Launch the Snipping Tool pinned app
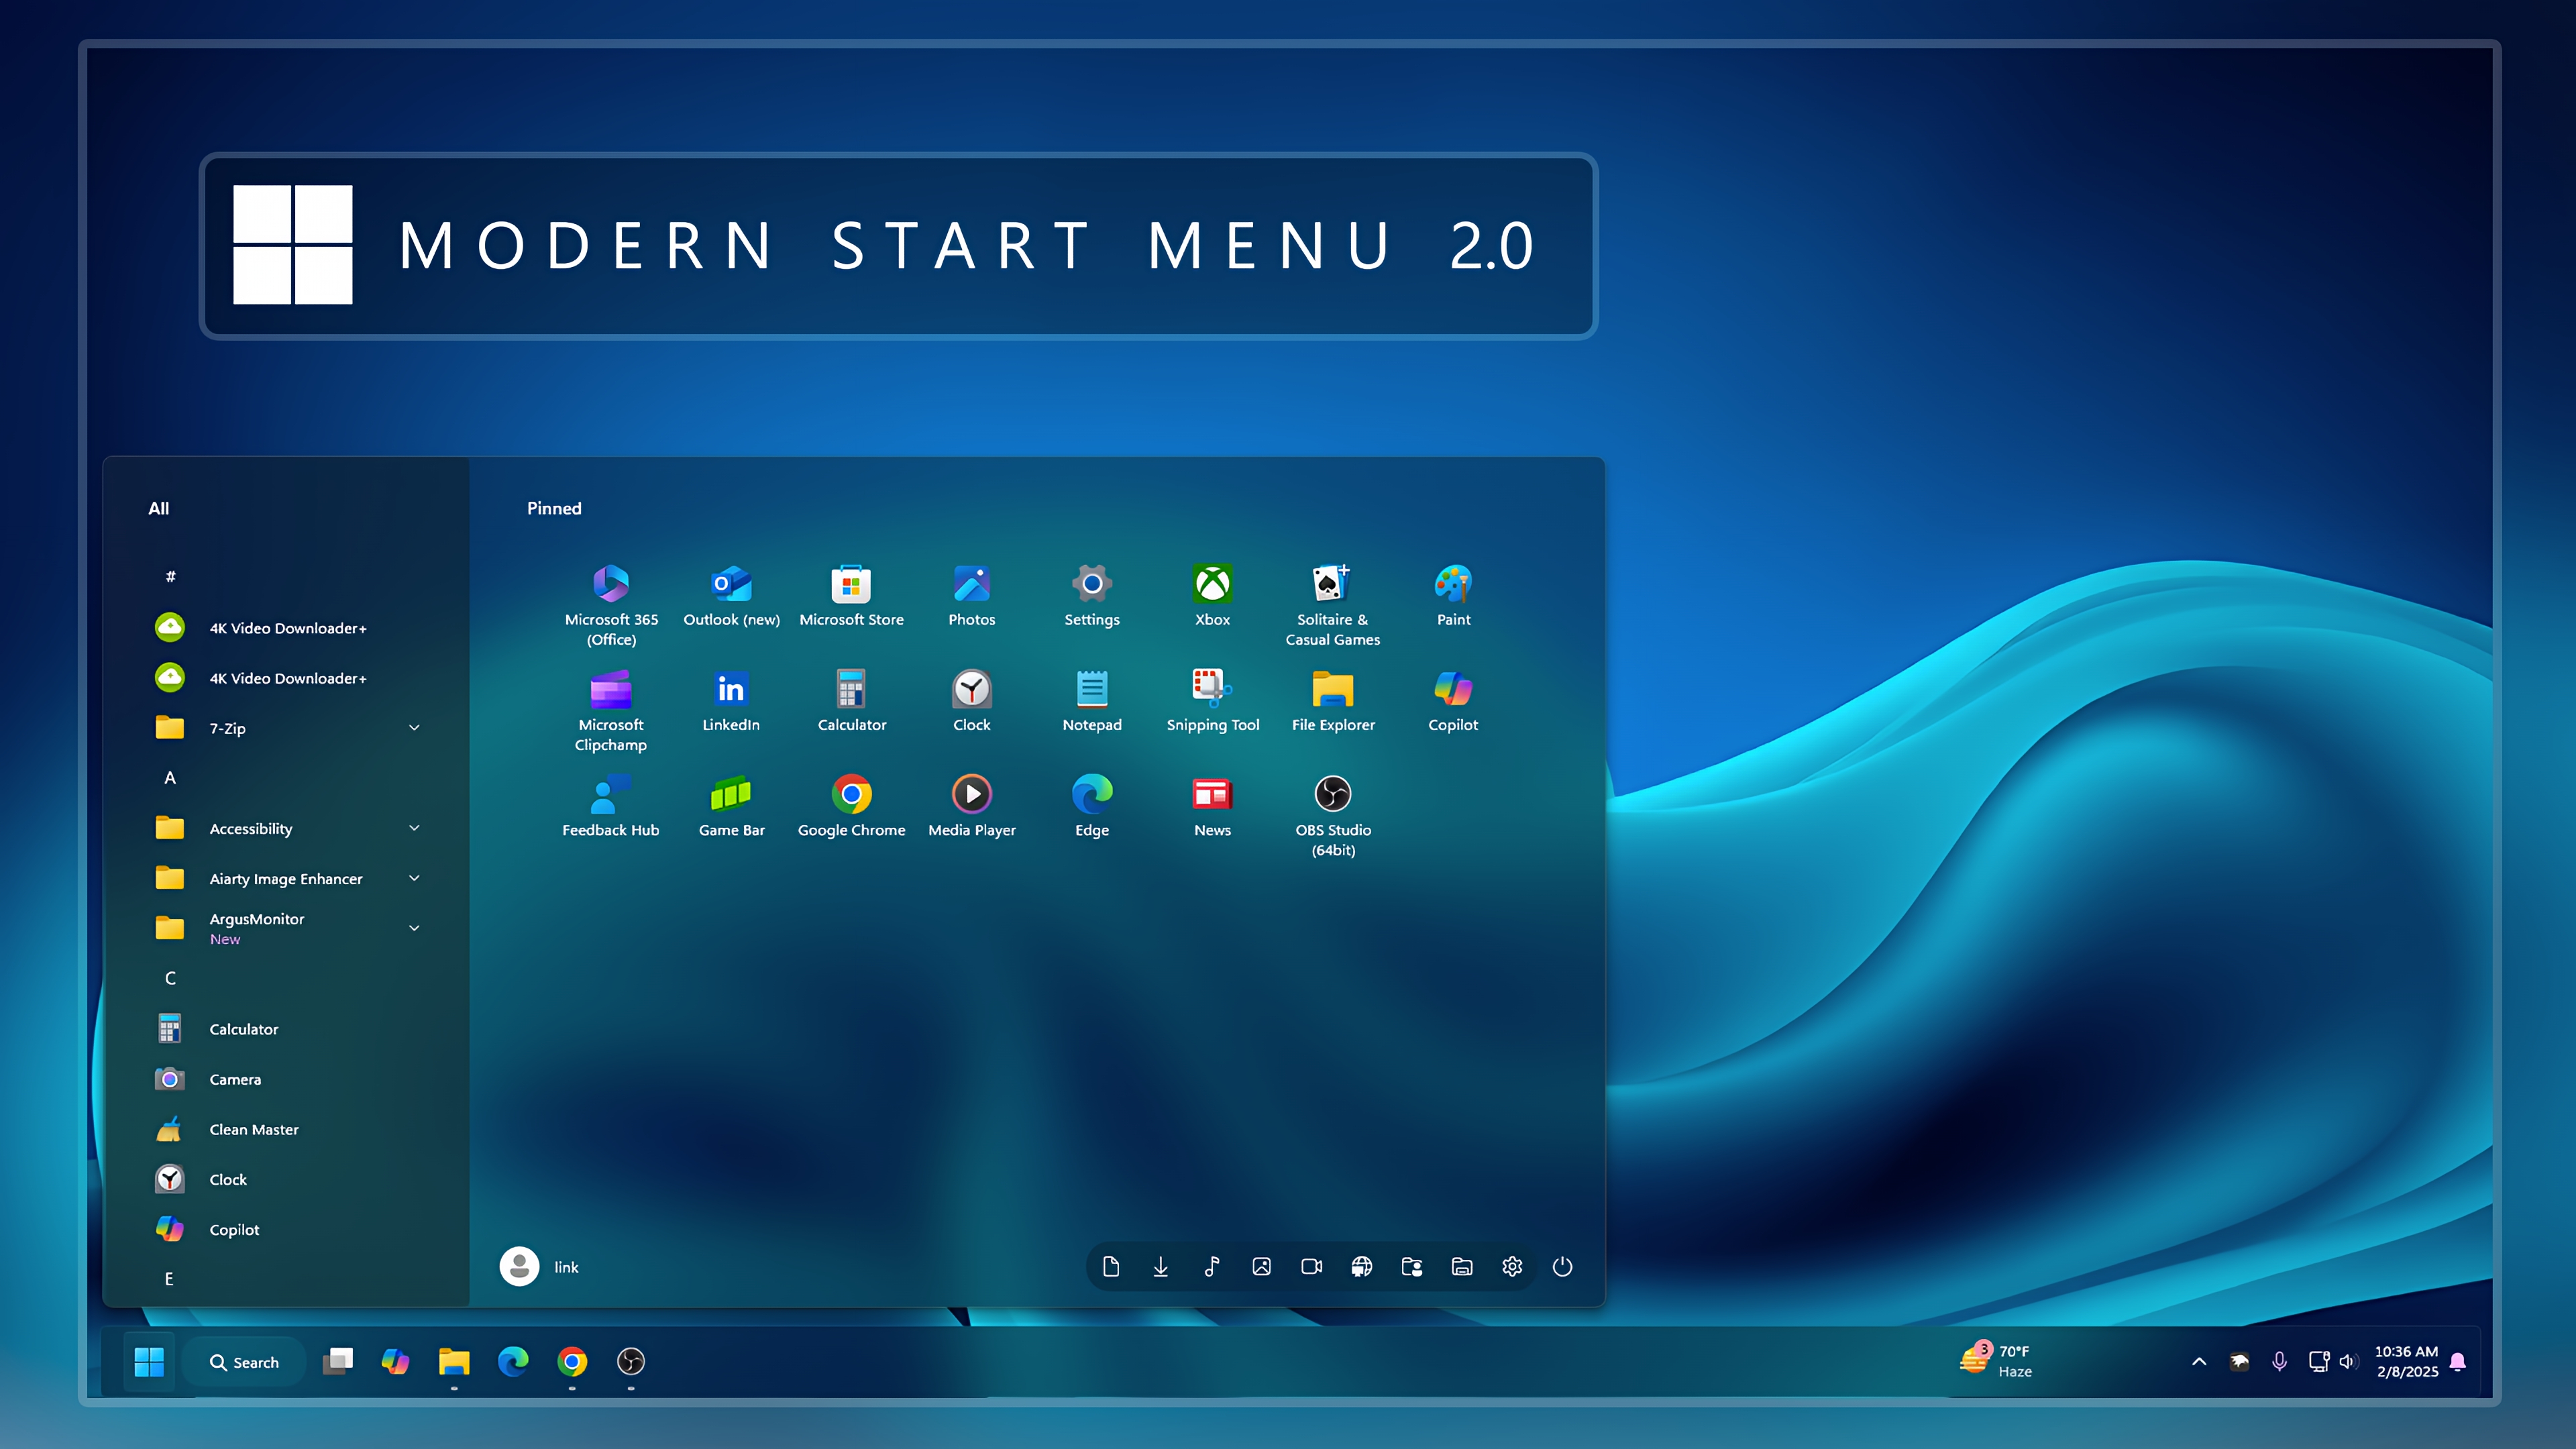The height and width of the screenshot is (1449, 2576). [x=1212, y=689]
